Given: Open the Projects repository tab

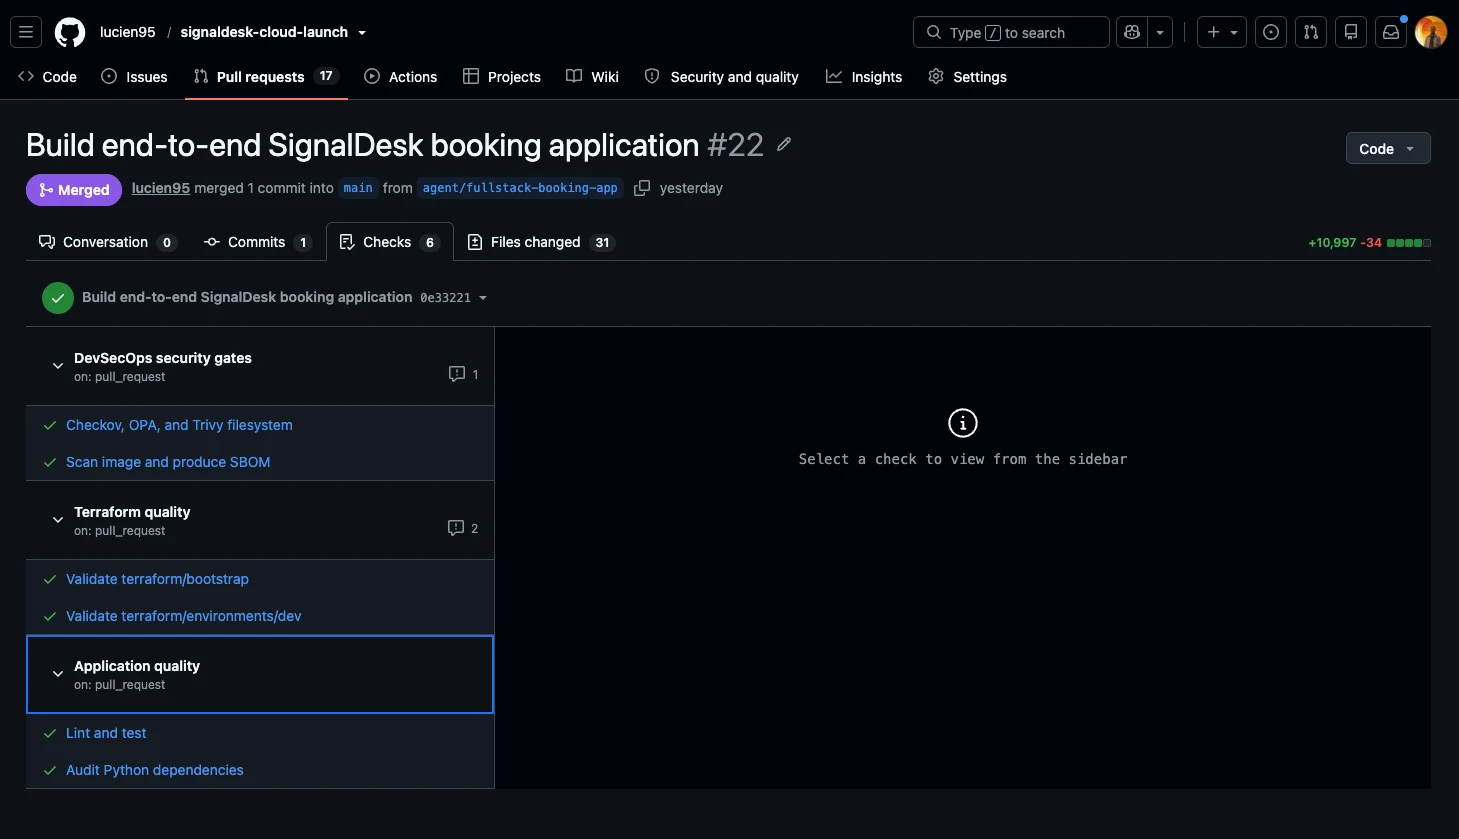Looking at the screenshot, I should pos(502,77).
